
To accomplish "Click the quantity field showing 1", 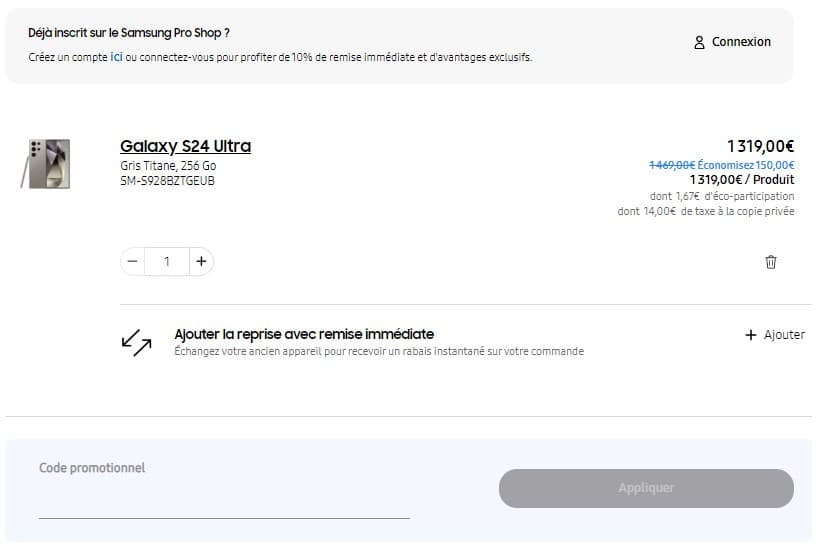I will 167,261.
